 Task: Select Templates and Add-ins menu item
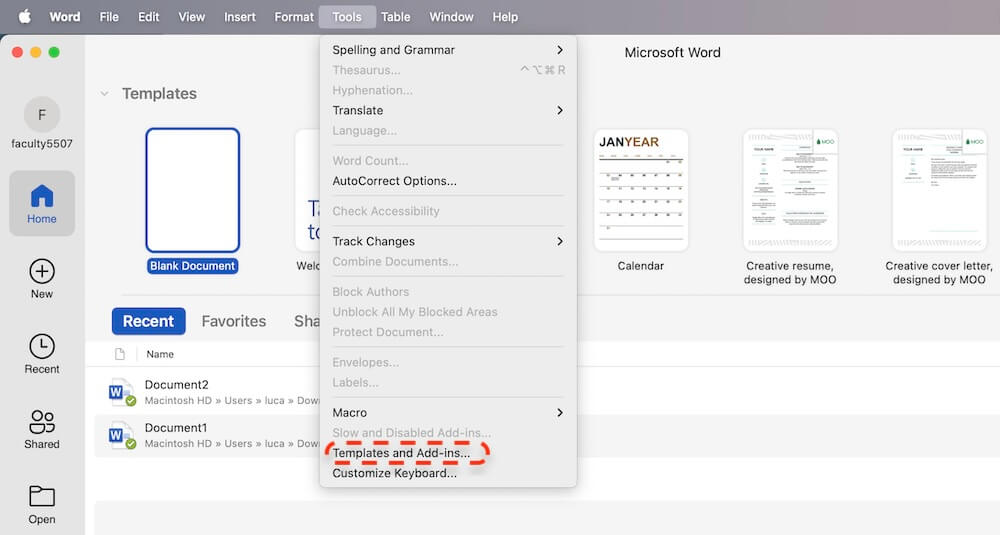point(448,453)
